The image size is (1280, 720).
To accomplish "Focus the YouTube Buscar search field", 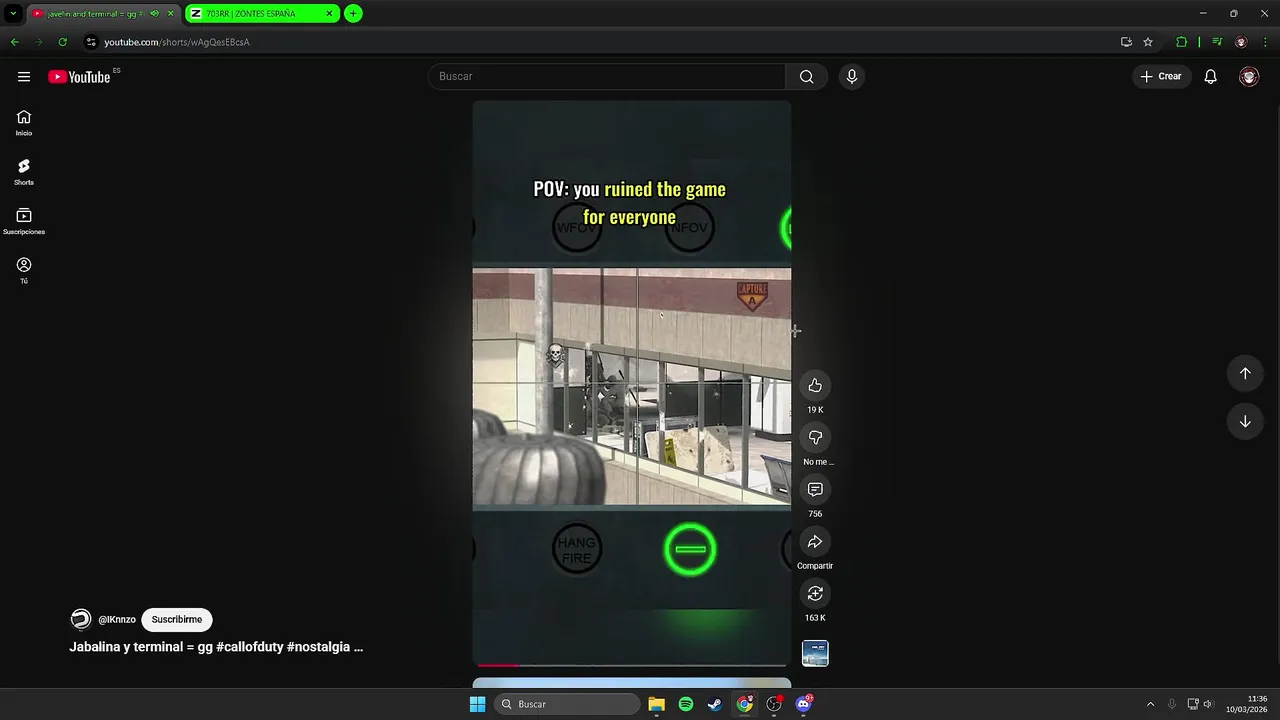I will tap(607, 77).
